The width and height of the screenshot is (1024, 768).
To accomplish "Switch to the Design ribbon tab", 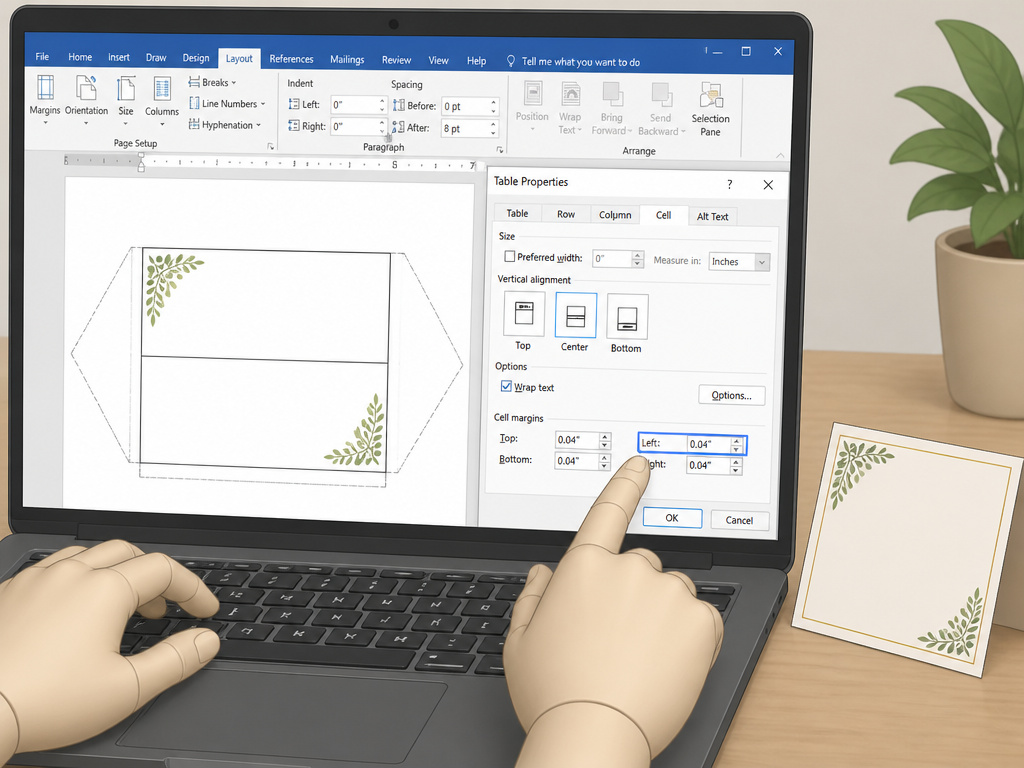I will 196,58.
